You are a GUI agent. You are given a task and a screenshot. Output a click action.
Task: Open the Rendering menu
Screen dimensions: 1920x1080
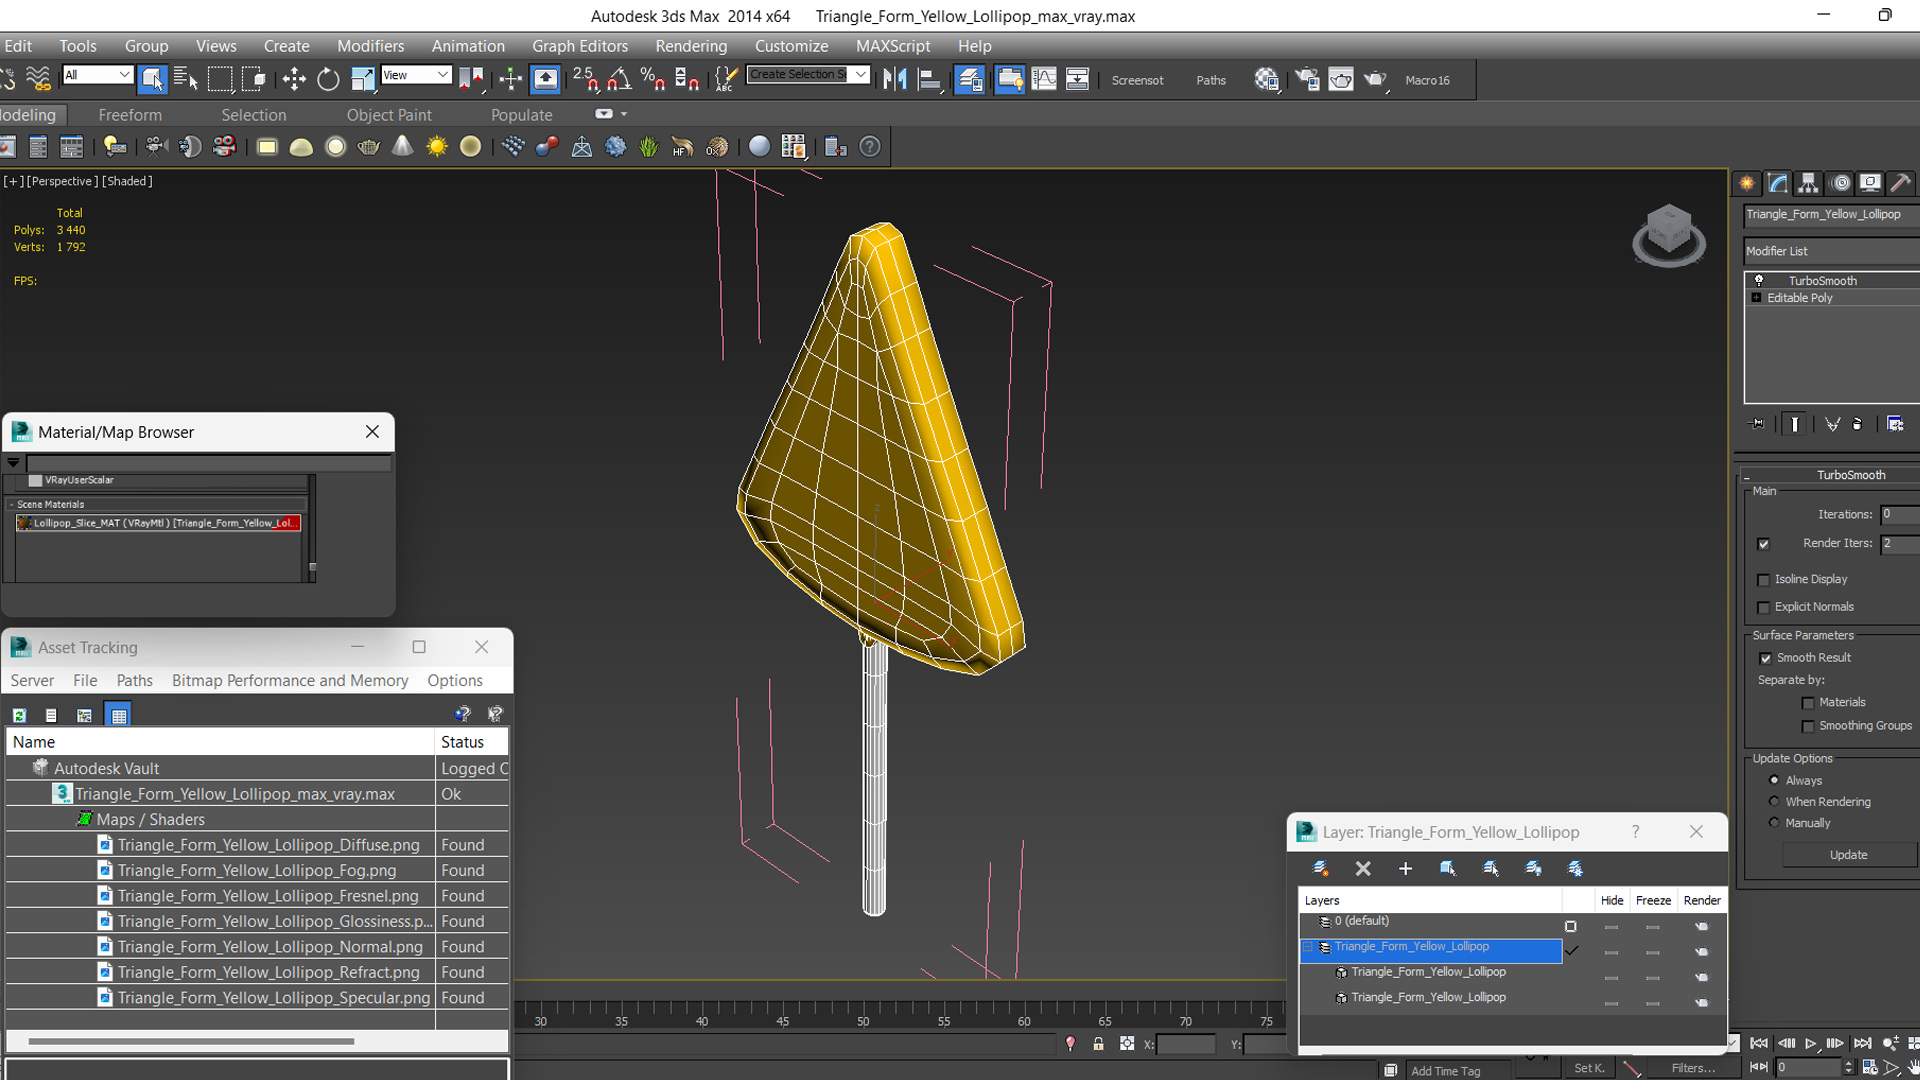click(x=690, y=46)
